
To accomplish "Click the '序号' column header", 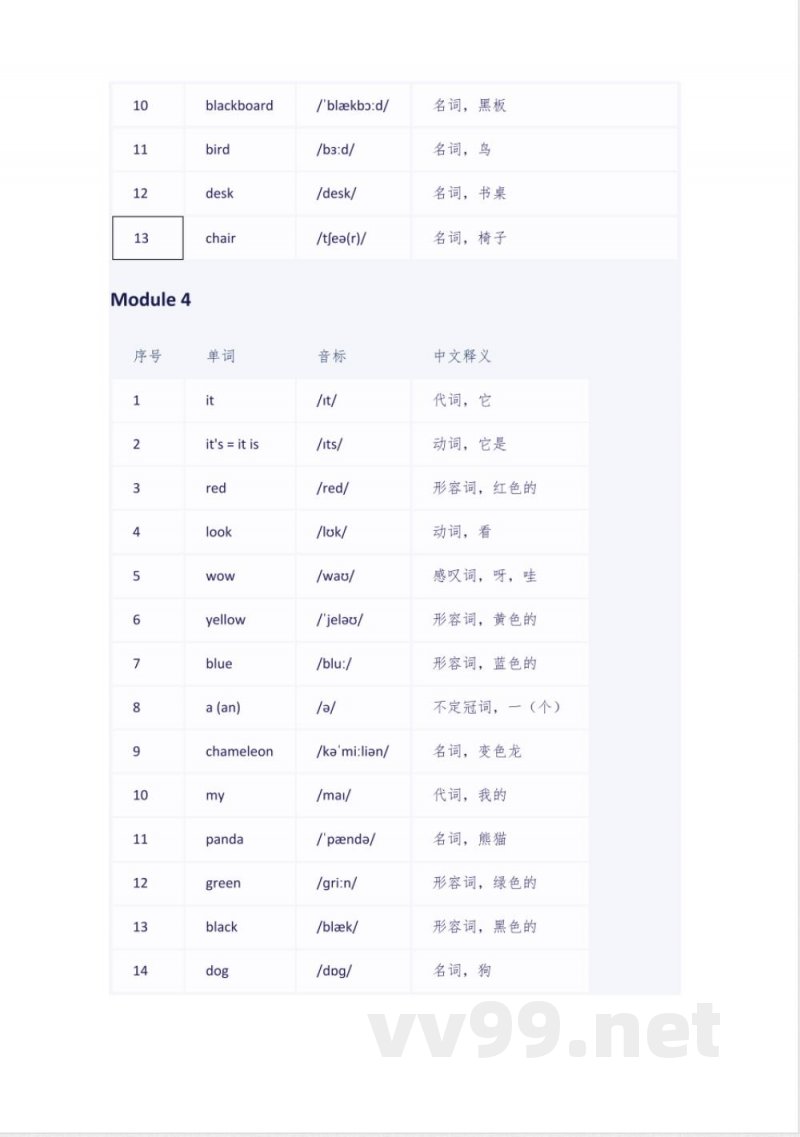I will coord(147,356).
